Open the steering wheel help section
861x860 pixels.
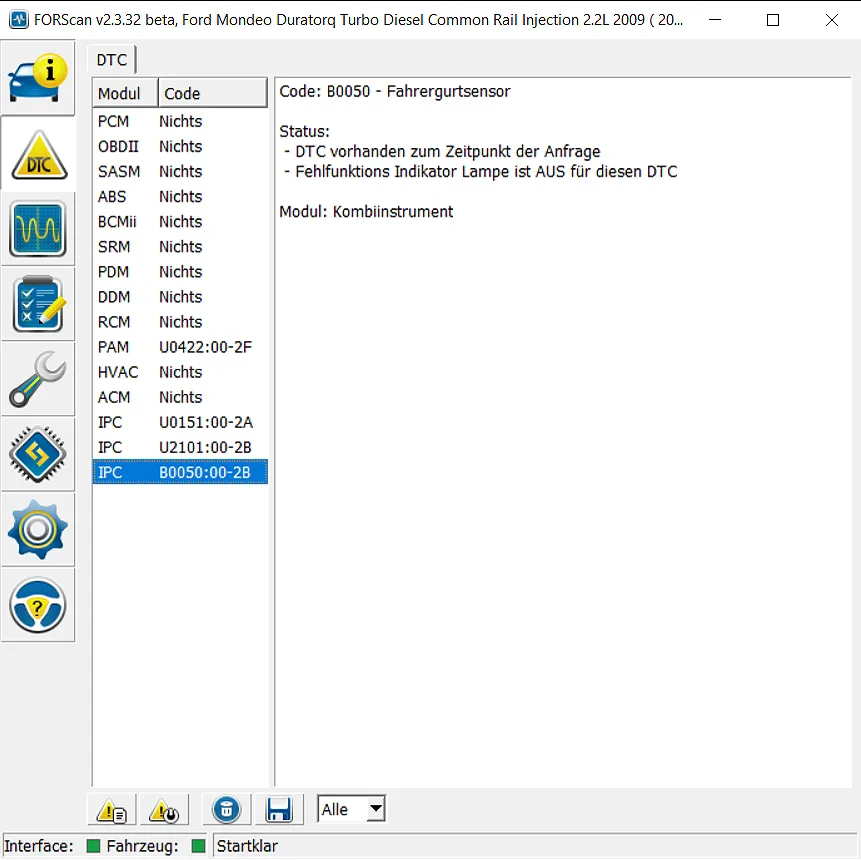click(x=38, y=604)
